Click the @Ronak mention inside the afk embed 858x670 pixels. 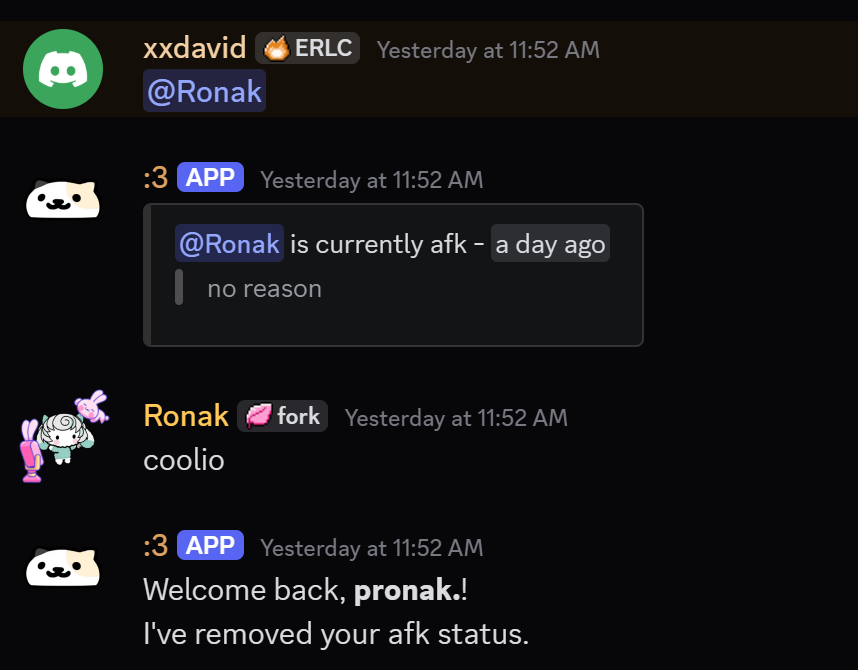click(229, 243)
